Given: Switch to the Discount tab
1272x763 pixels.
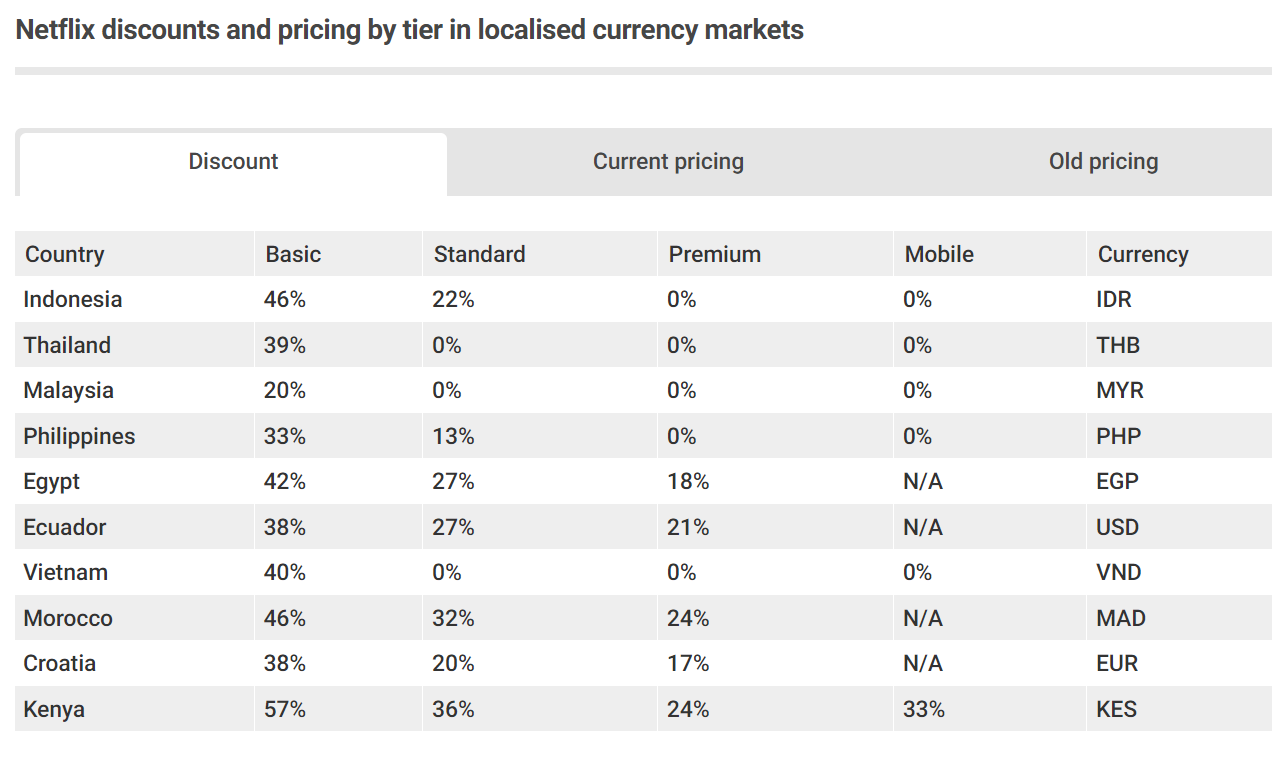Looking at the screenshot, I should pos(233,162).
